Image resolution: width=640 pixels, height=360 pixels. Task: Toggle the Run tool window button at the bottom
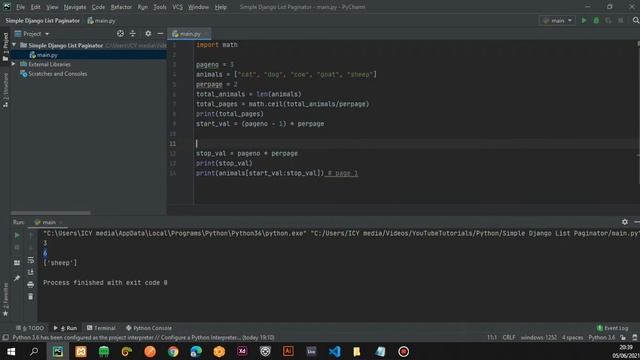(x=65, y=328)
